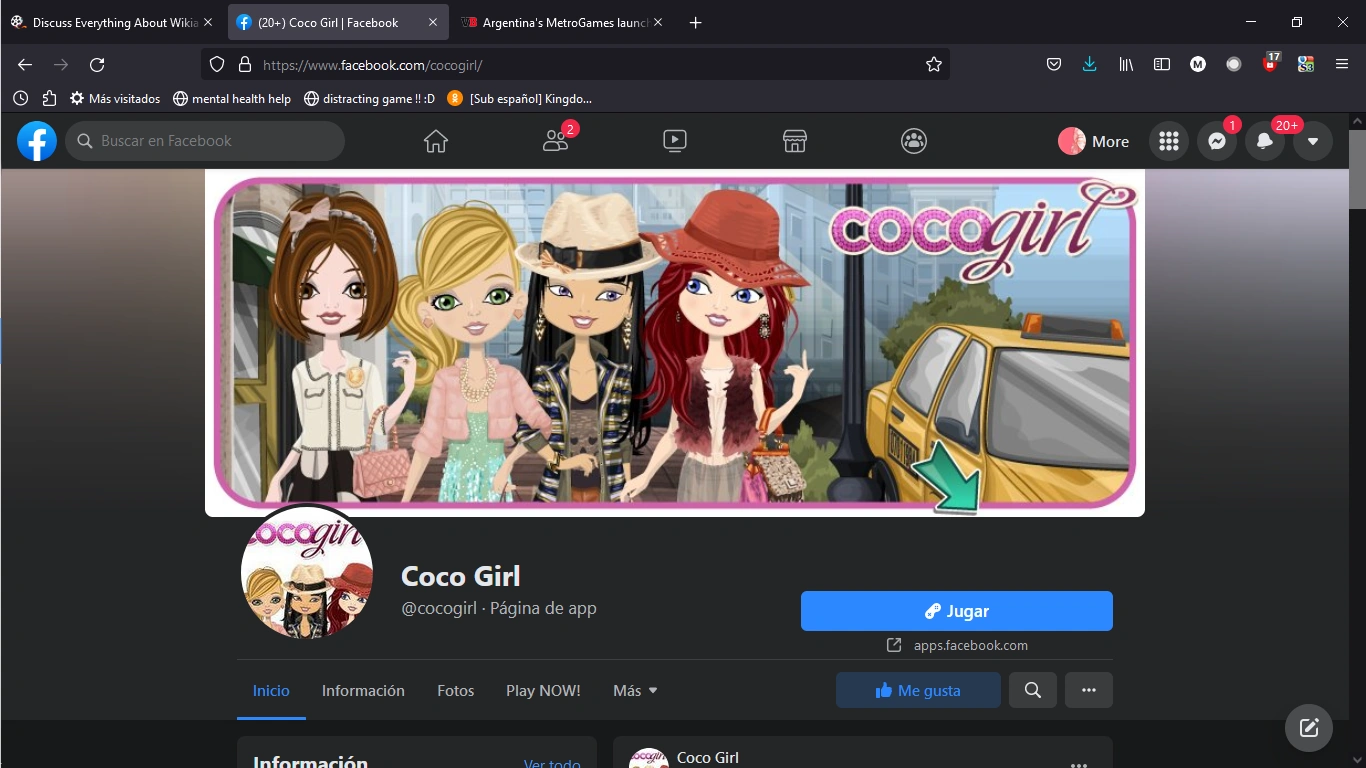The image size is (1366, 768).
Task: Open the account caret dropdown in the navbar
Action: coord(1312,141)
